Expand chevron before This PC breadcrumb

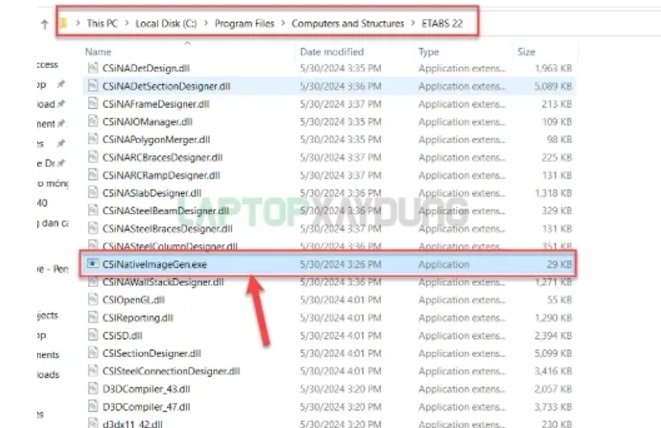click(78, 24)
